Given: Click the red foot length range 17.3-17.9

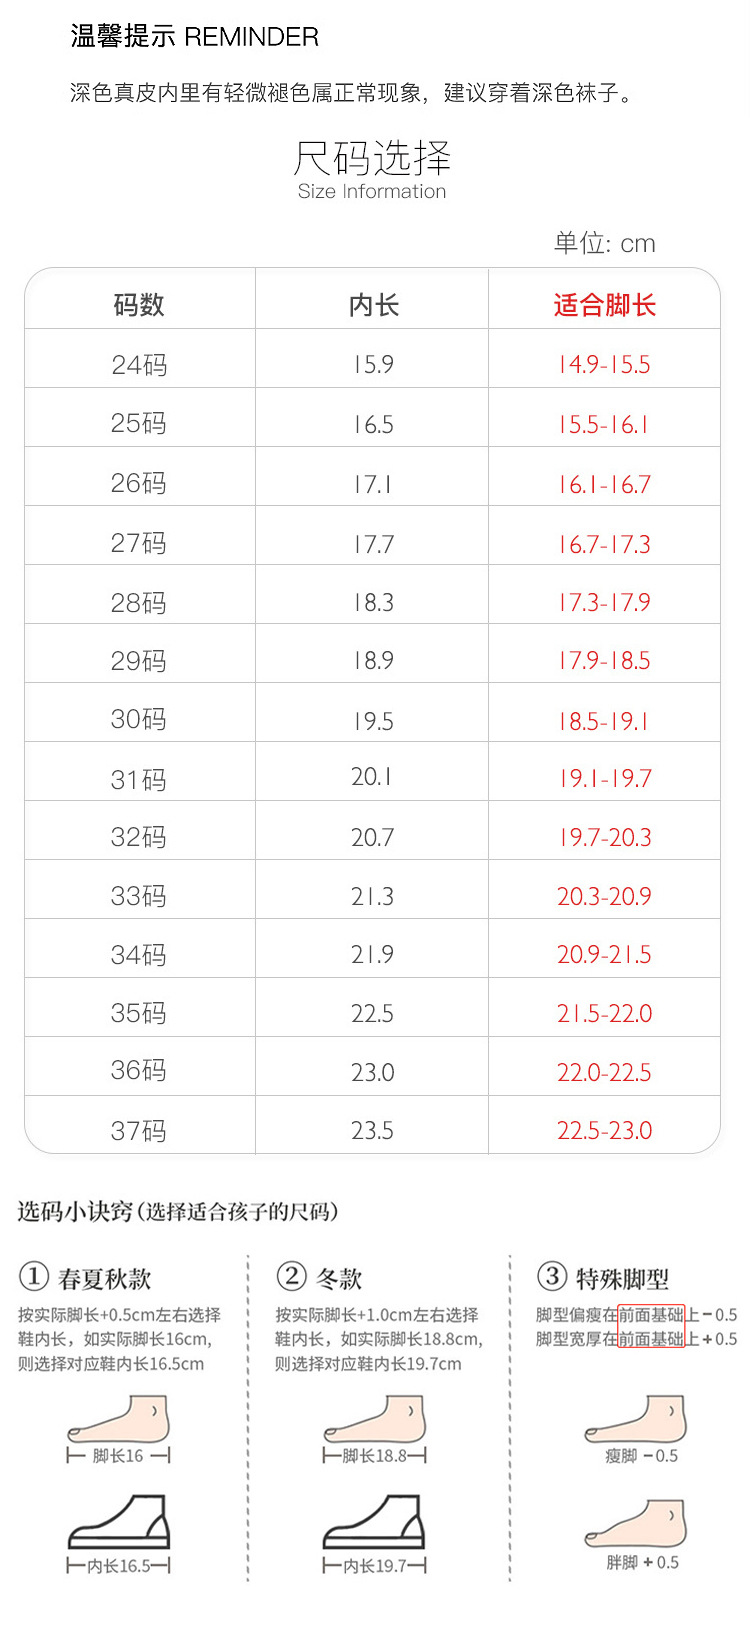Looking at the screenshot, I should pos(604,603).
